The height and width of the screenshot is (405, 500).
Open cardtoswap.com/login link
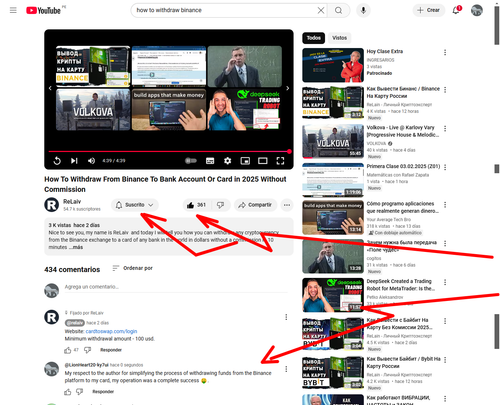tap(111, 331)
